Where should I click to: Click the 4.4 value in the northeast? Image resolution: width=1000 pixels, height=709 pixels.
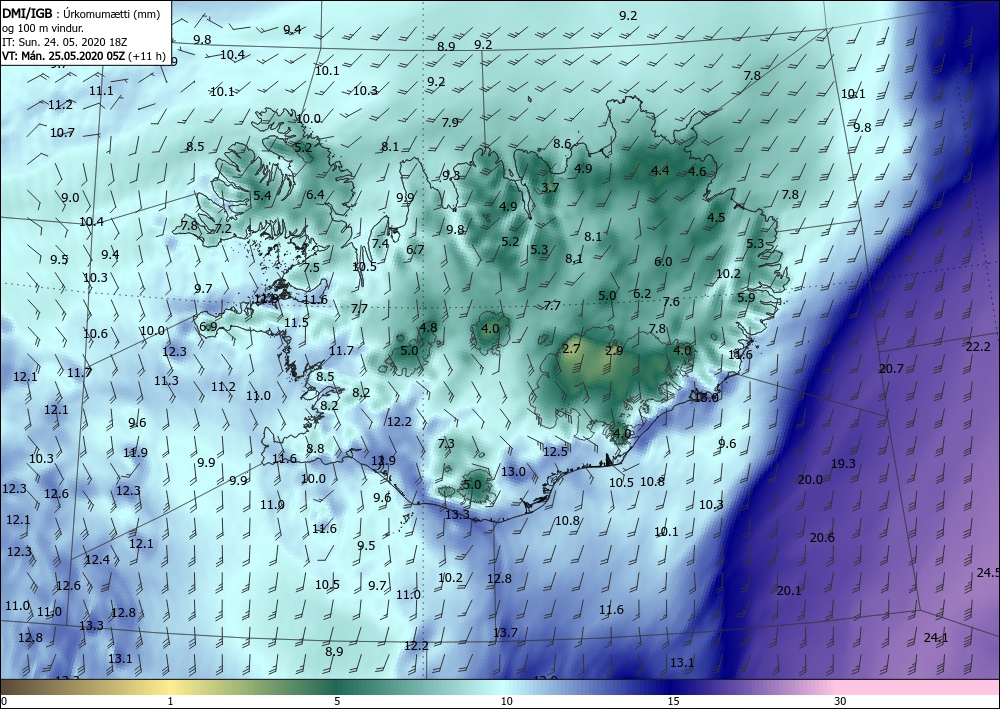660,170
